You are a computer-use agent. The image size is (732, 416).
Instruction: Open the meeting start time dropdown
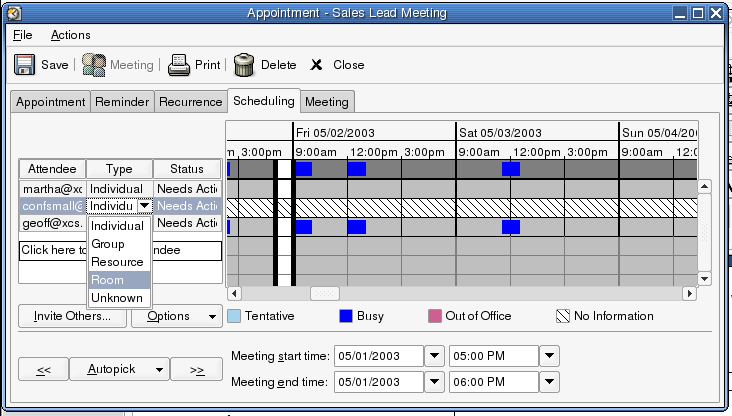551,356
